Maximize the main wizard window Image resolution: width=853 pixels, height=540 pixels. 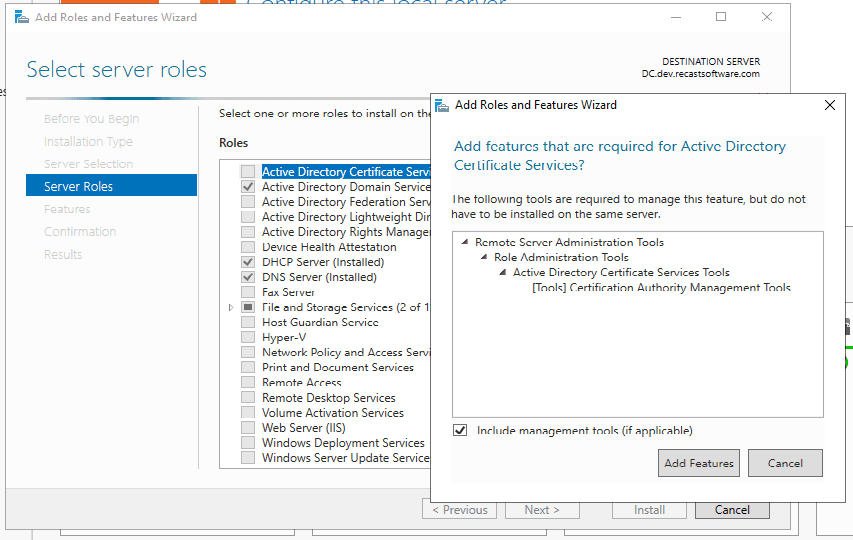coord(721,17)
